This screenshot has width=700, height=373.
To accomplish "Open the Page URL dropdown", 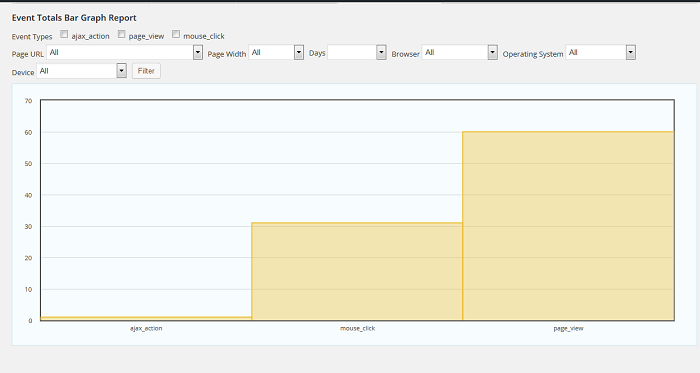I will 125,53.
